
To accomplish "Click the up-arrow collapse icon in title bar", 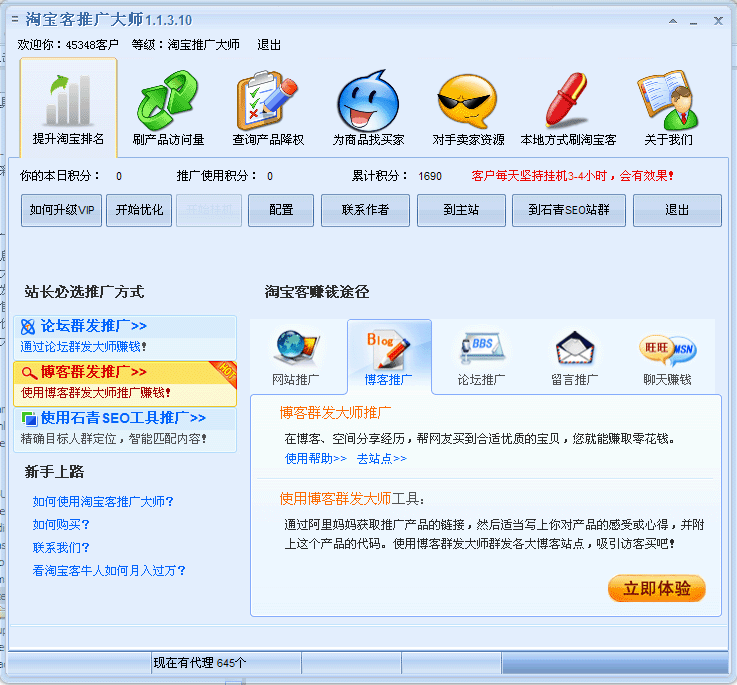I will [673, 21].
